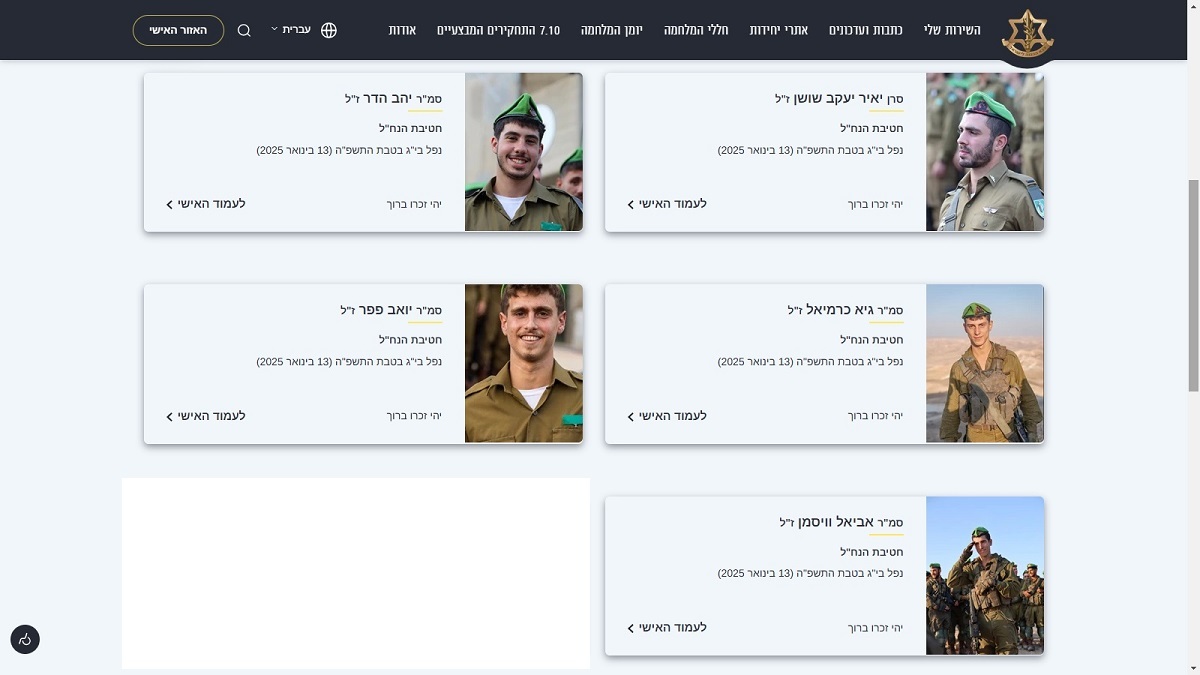
Task: Open the השירות שלי menu item
Action: pyautogui.click(x=952, y=30)
